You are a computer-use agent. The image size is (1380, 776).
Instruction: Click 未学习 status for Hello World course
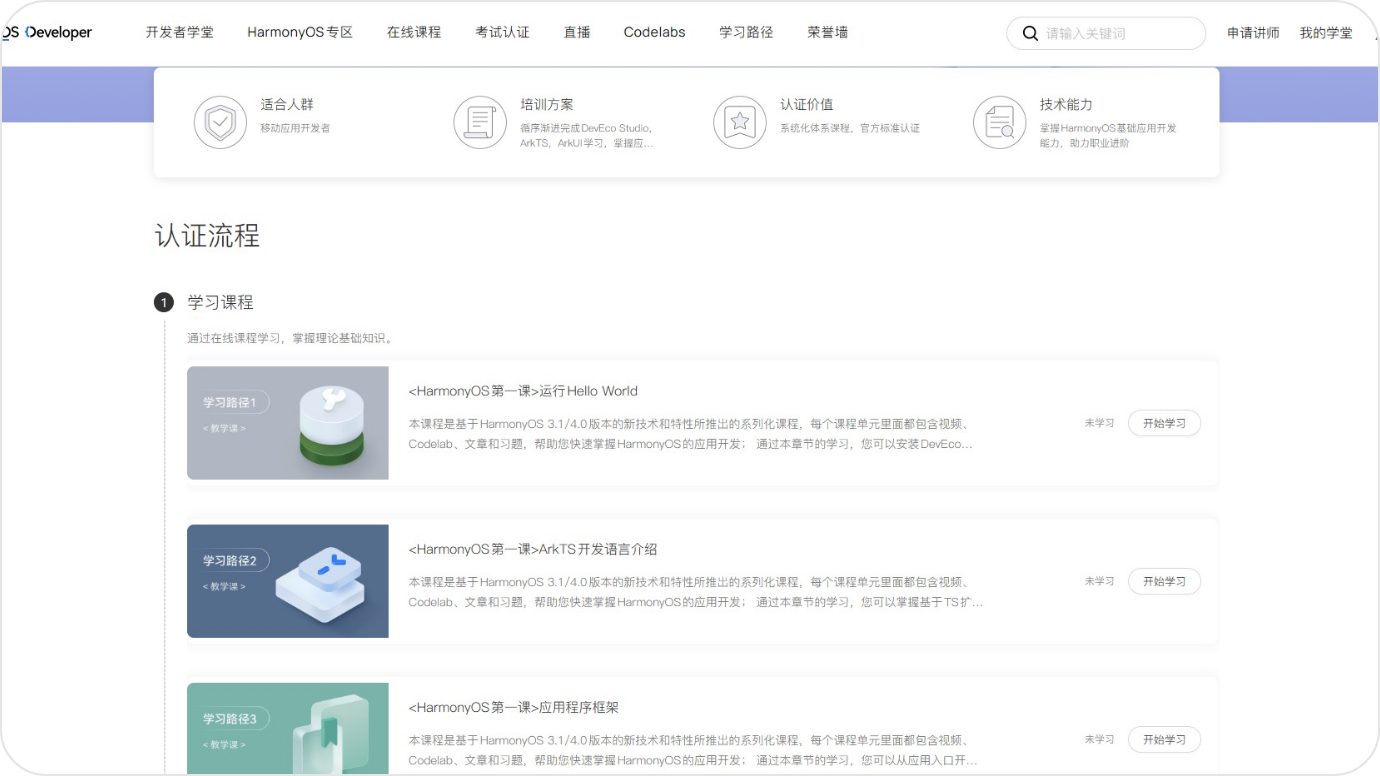[1099, 423]
